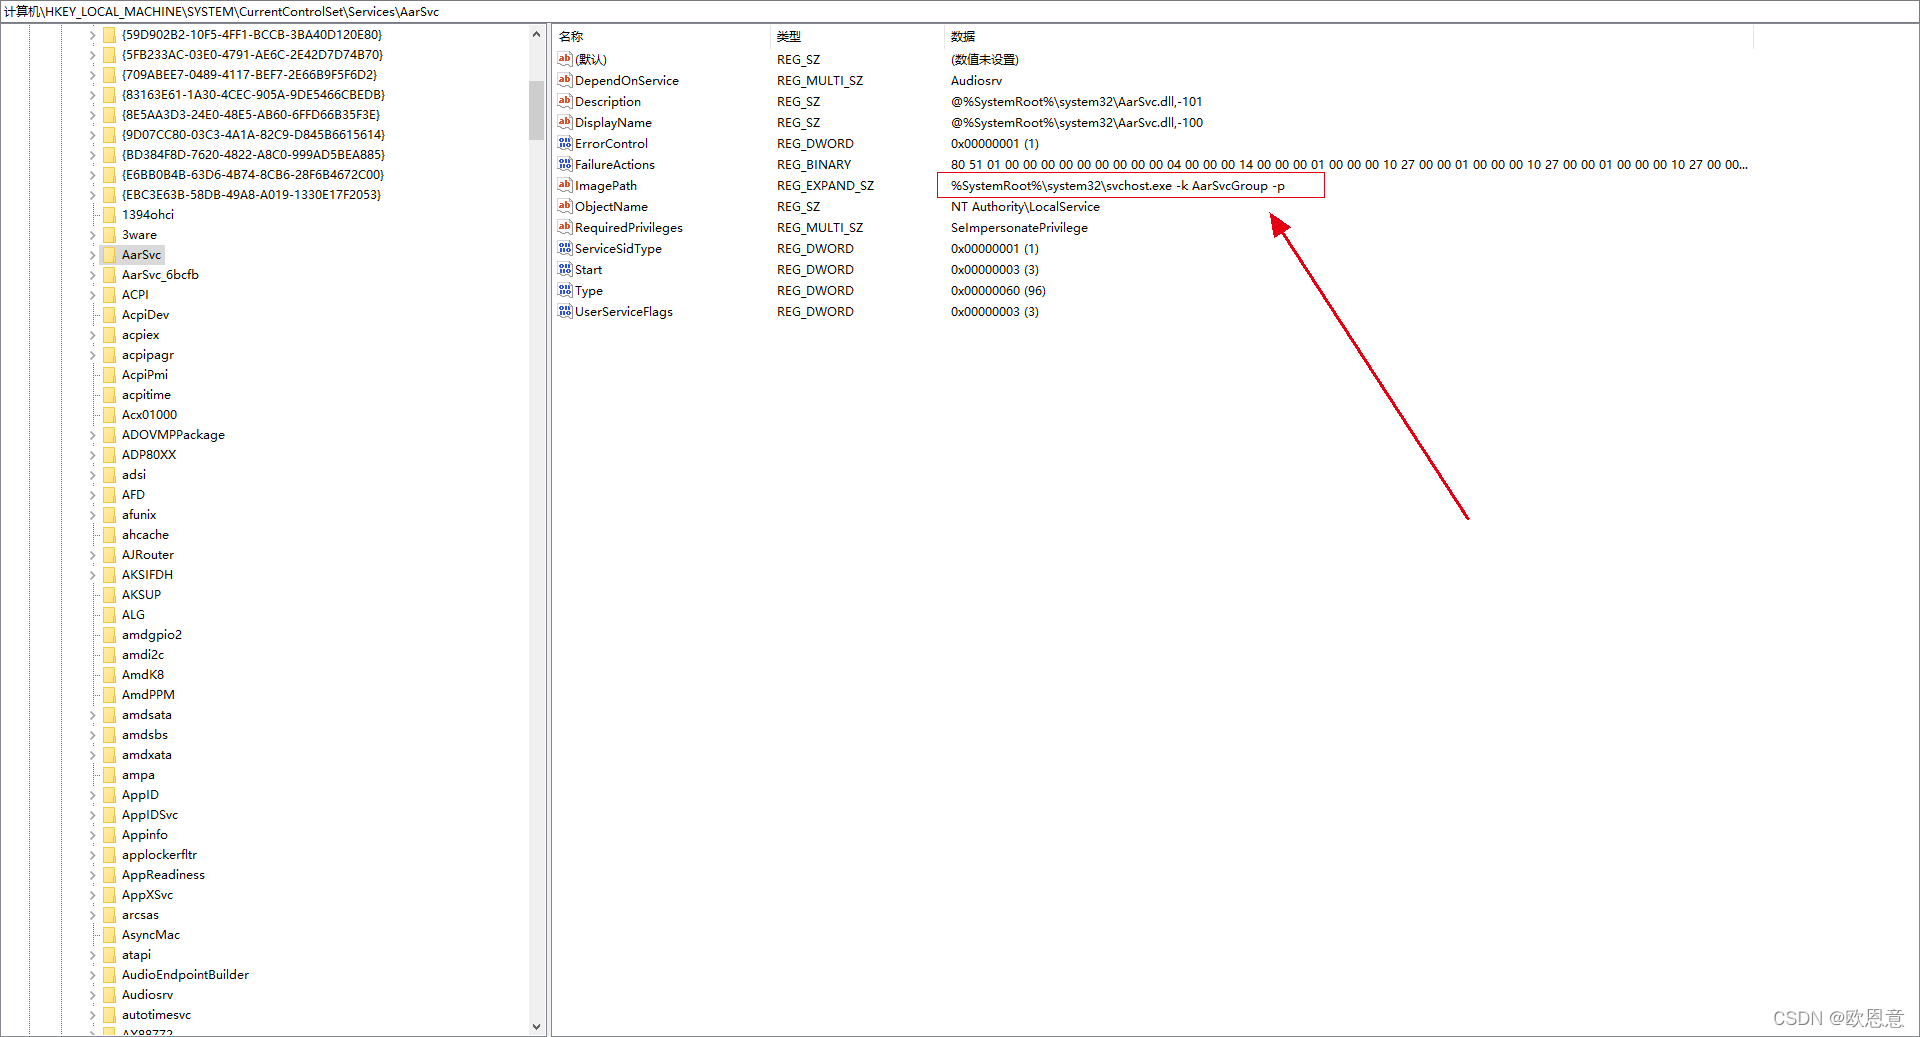Select the FailureActions value name
Viewport: 1920px width, 1037px height.
point(615,164)
